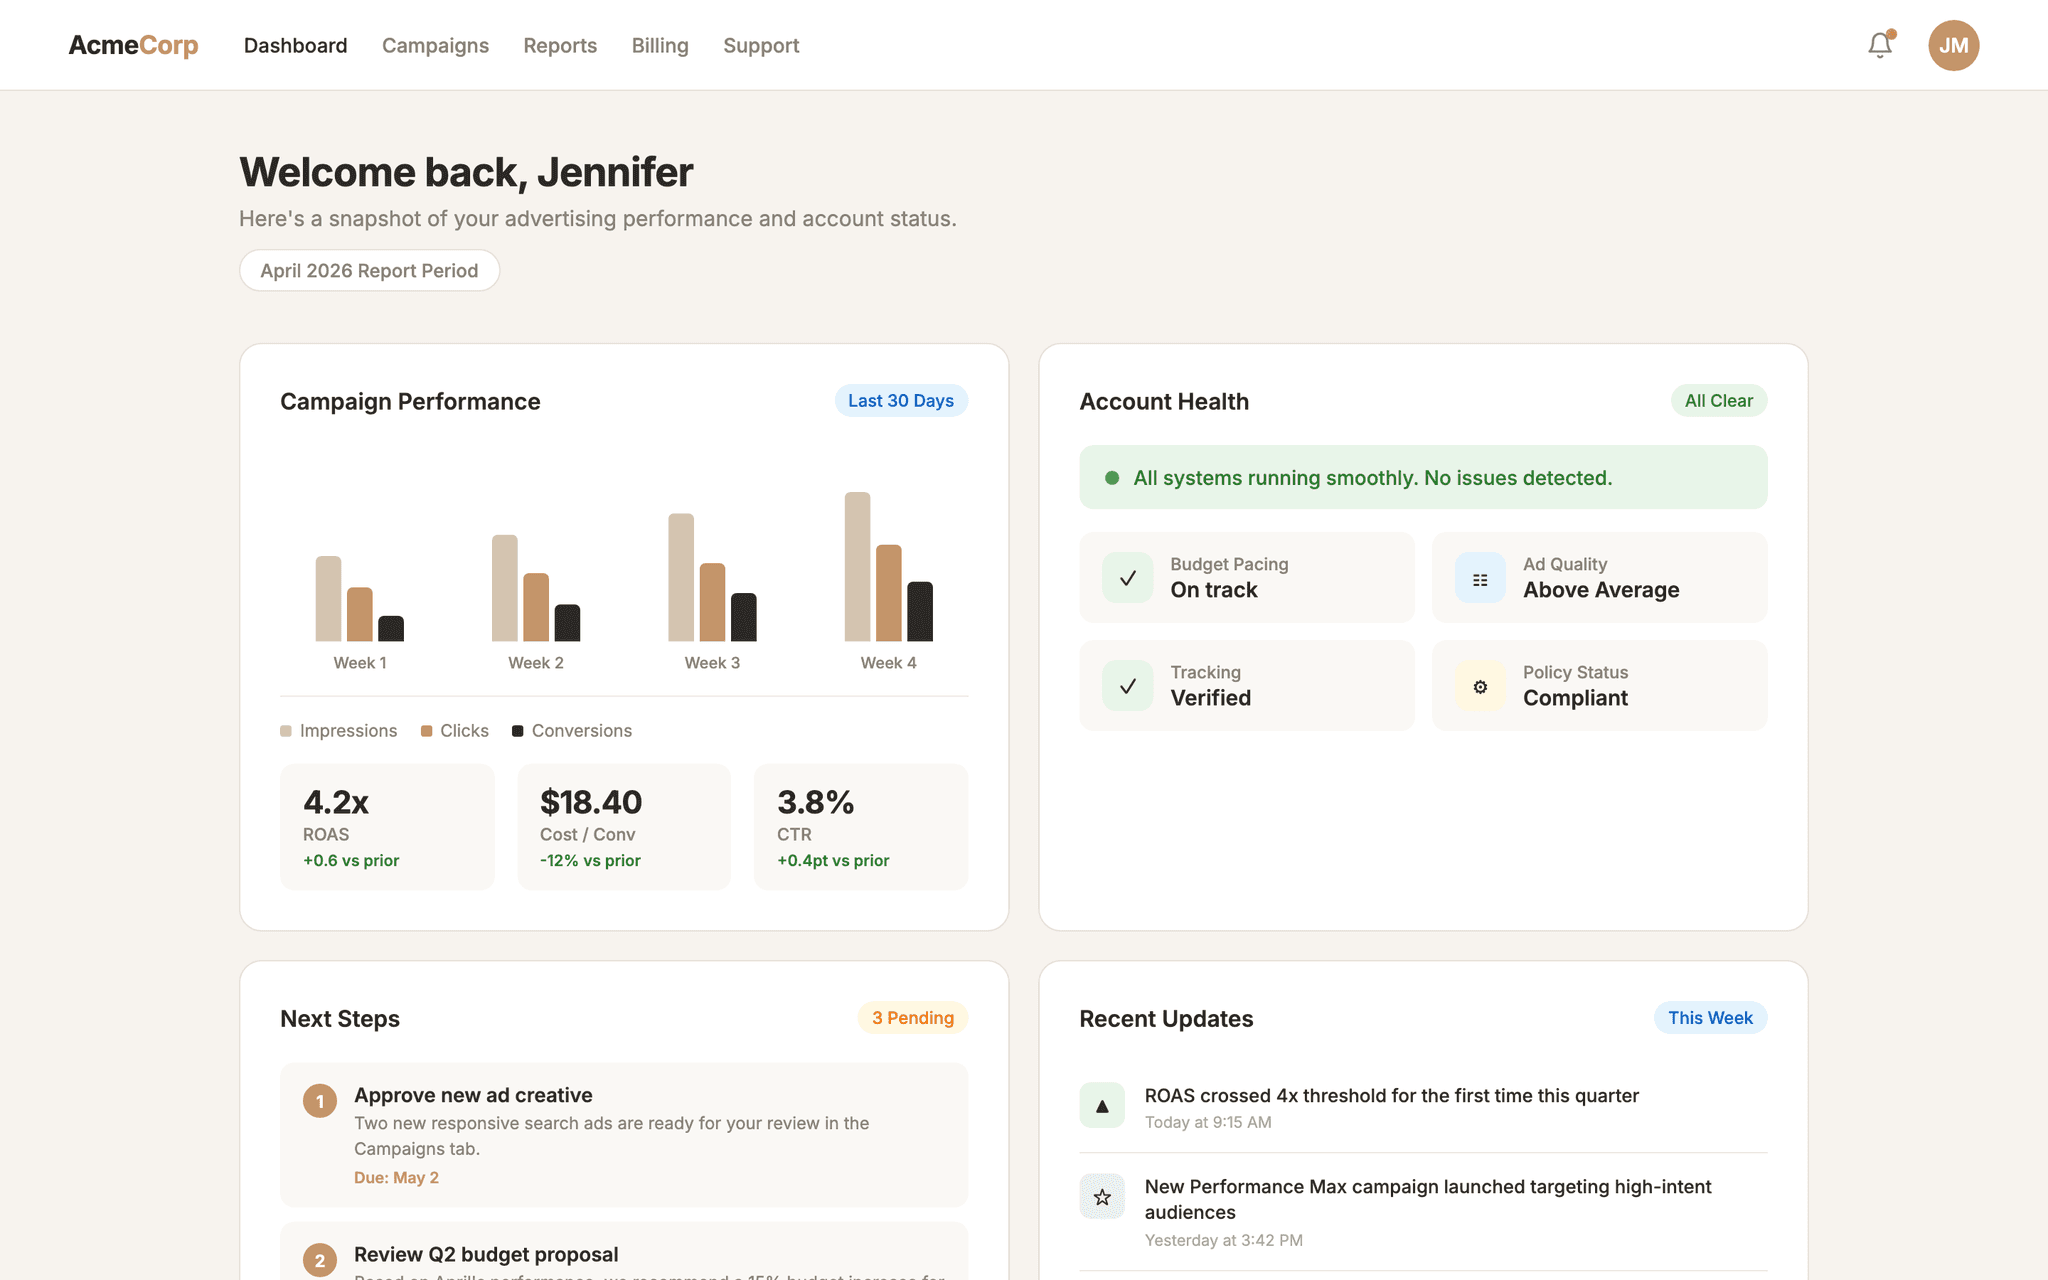The height and width of the screenshot is (1280, 2048).
Task: Open the JM profile avatar menu
Action: pos(1953,45)
